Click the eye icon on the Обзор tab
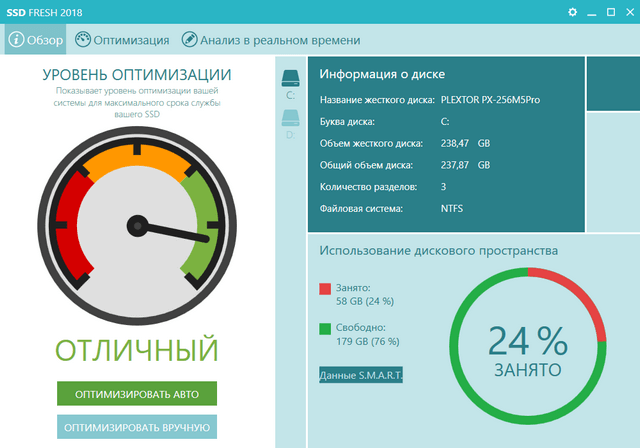Screen dimensions: 640x448 click(x=17, y=40)
